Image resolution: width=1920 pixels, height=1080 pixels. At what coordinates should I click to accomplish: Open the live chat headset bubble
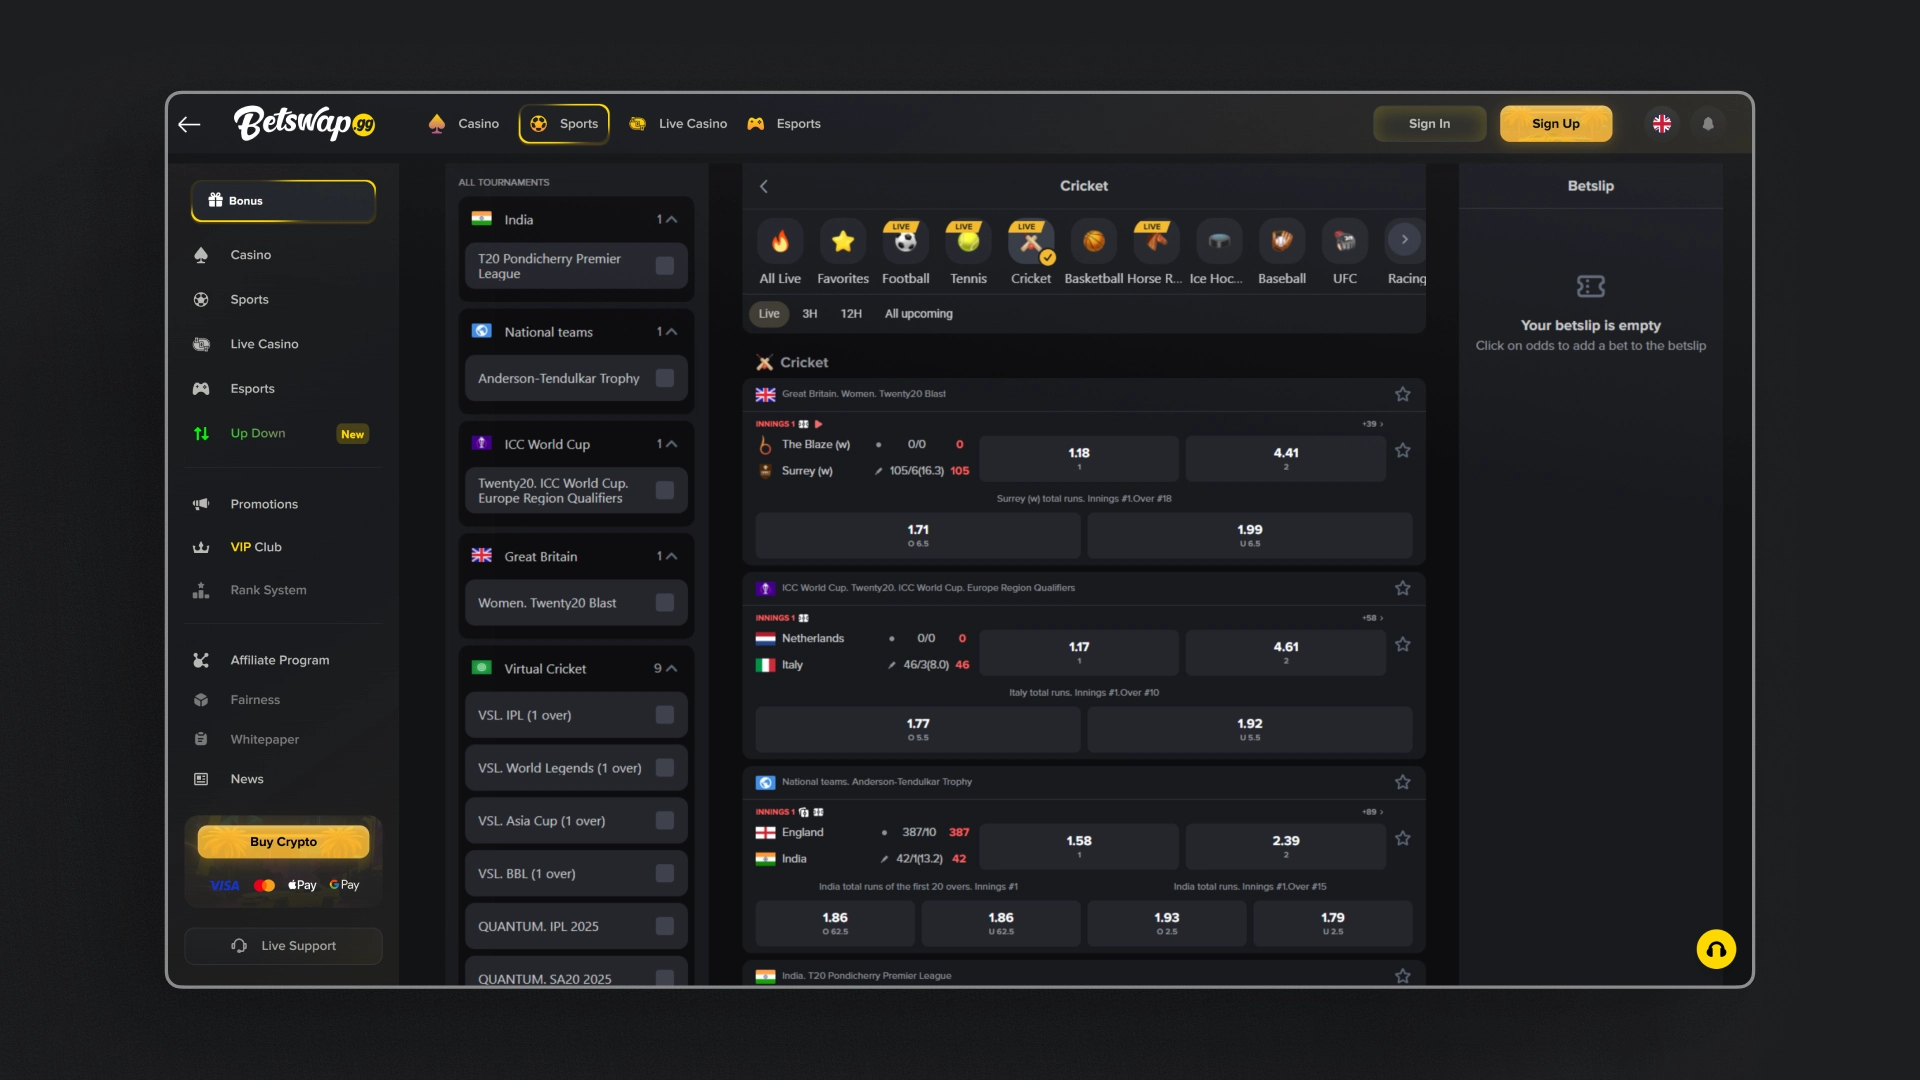pyautogui.click(x=1716, y=949)
